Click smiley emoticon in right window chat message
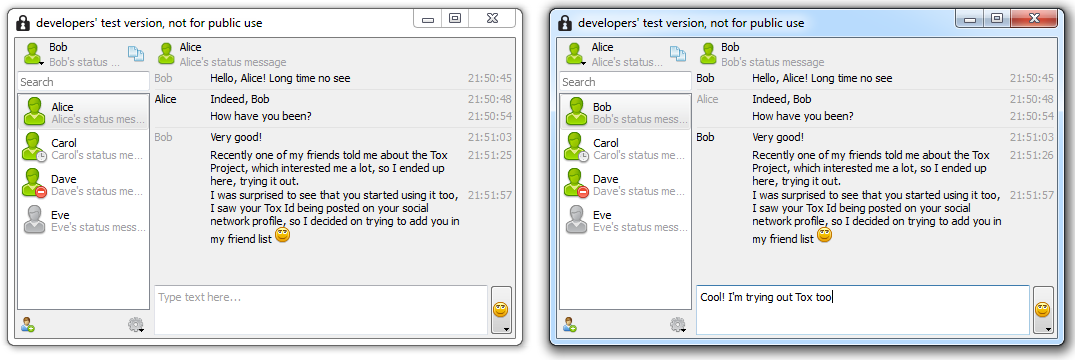 (x=825, y=236)
